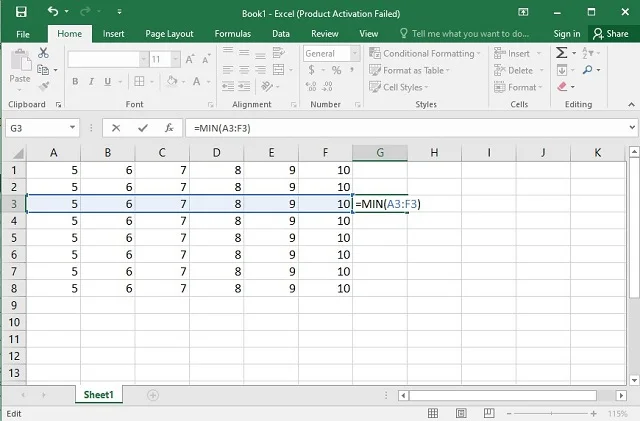Cancel the formula entry with X icon
The image size is (640, 421).
click(x=117, y=128)
